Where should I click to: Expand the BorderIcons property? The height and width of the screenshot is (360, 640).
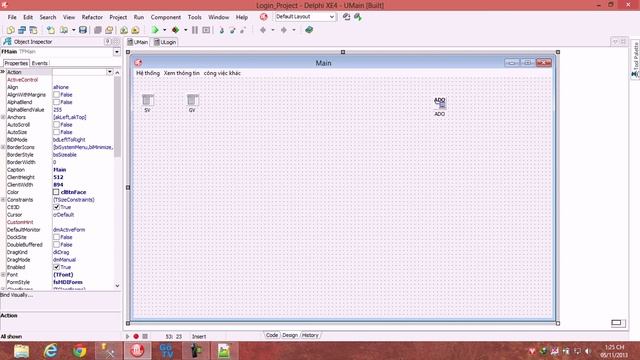pos(3,147)
